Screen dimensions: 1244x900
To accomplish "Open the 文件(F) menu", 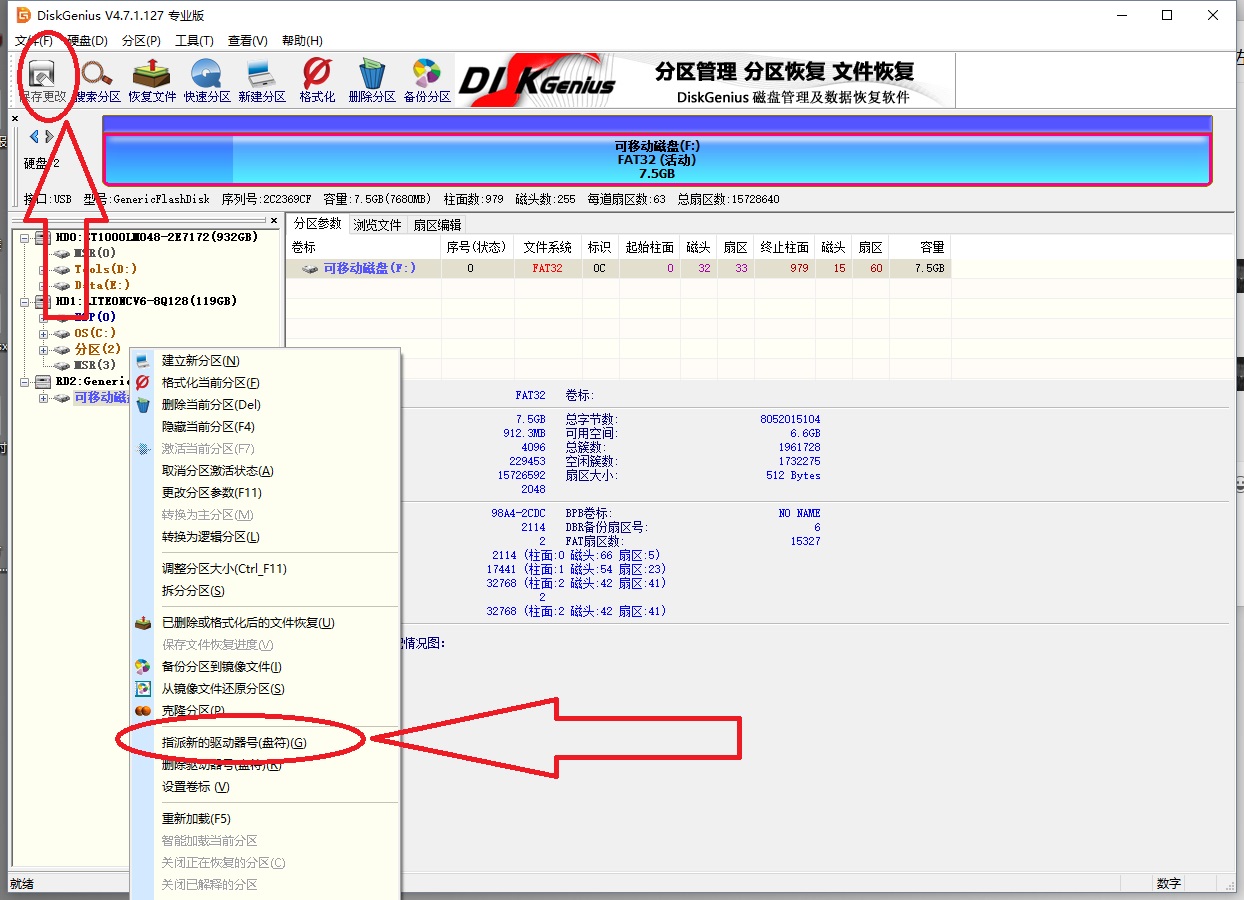I will (x=34, y=41).
